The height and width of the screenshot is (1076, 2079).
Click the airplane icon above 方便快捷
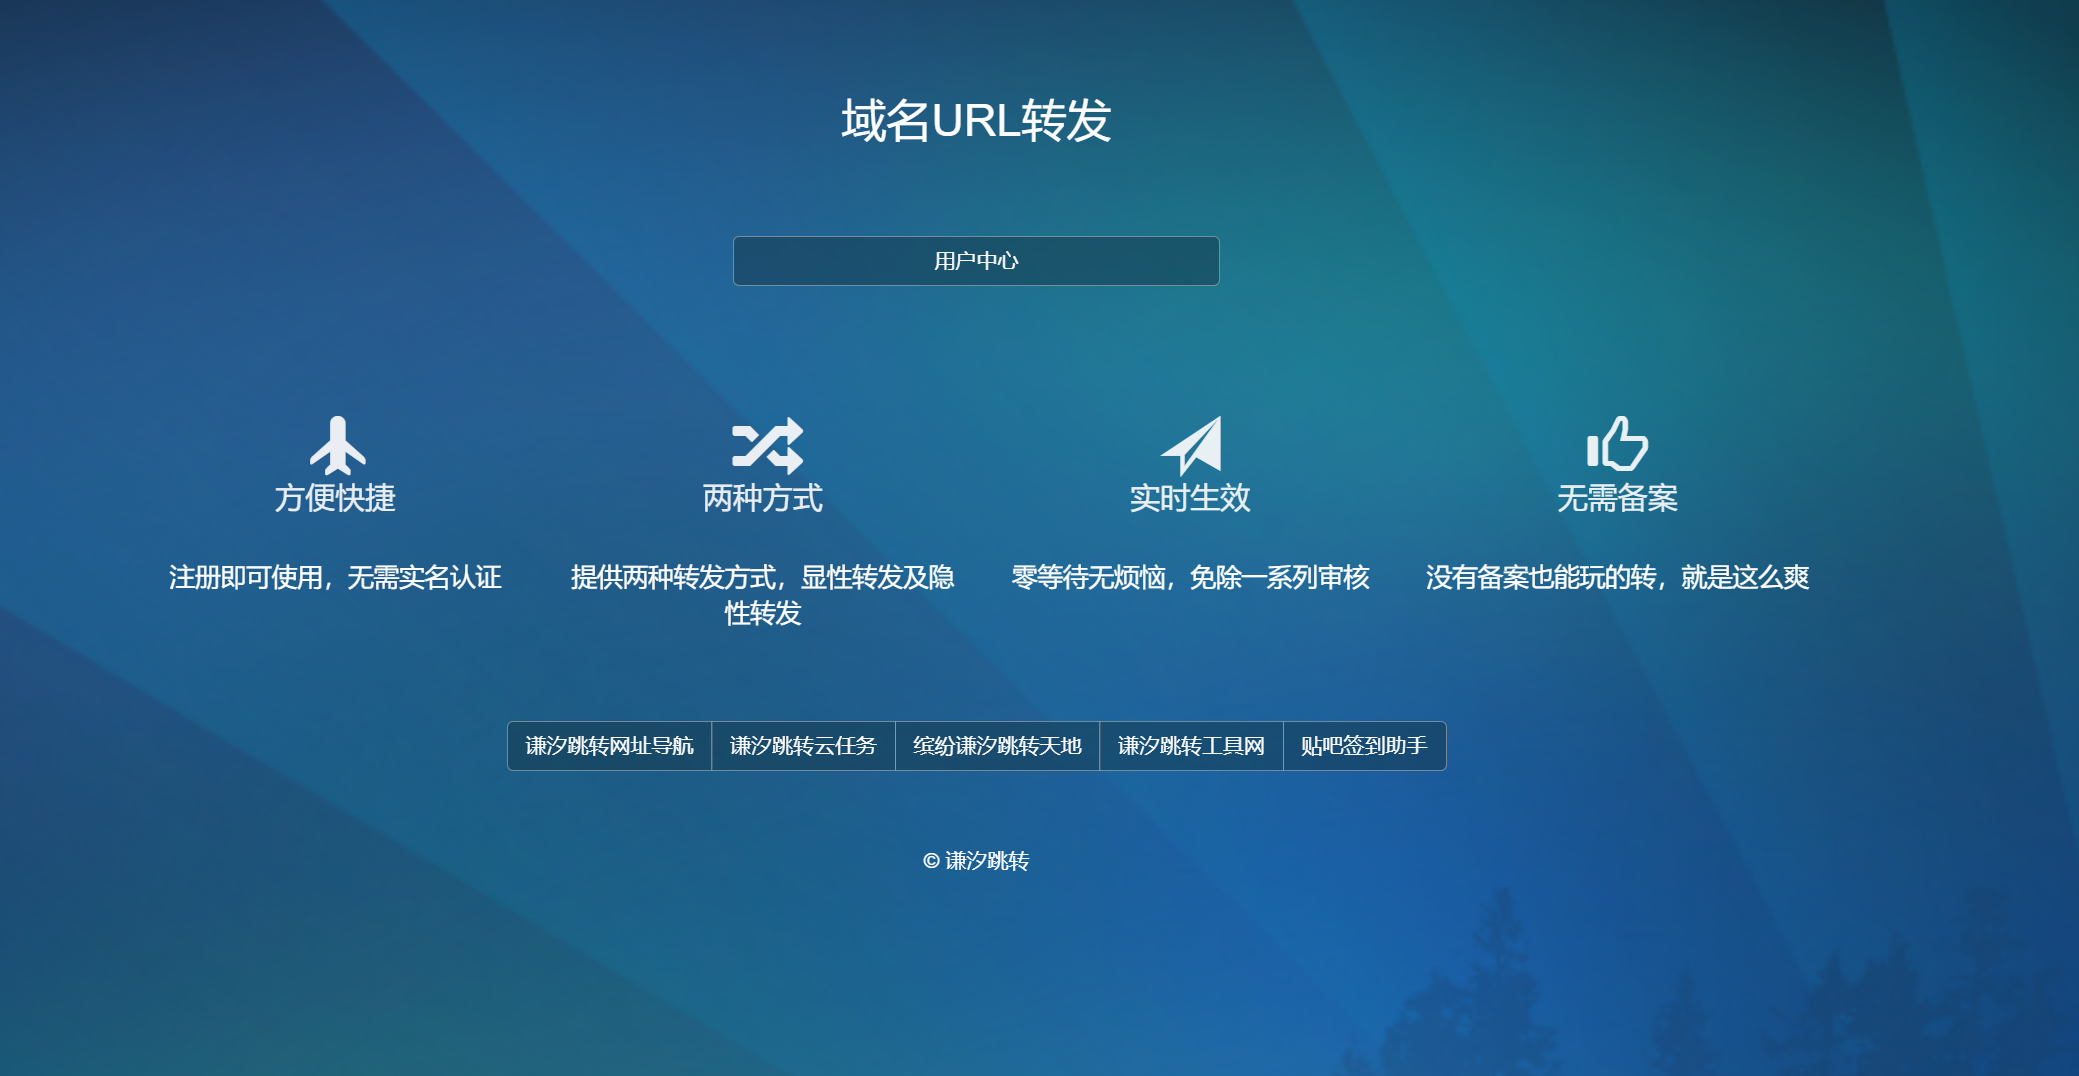pyautogui.click(x=339, y=447)
